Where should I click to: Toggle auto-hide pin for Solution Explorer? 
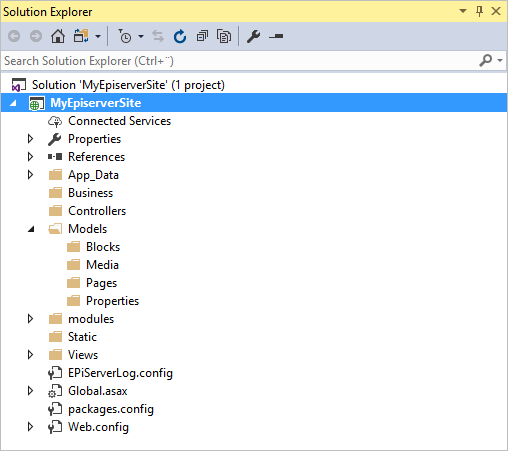479,11
